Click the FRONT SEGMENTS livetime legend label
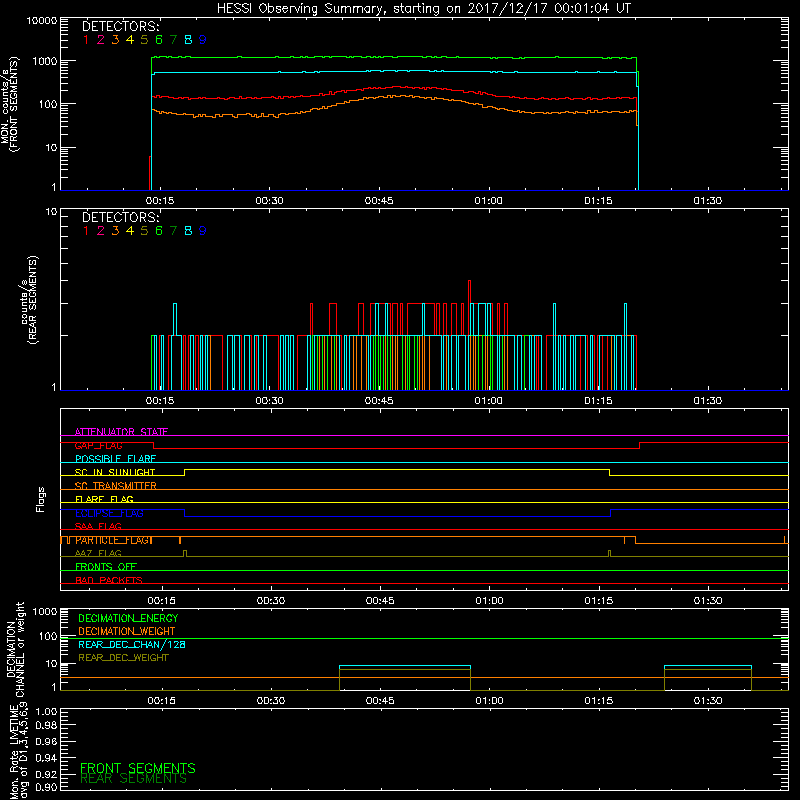This screenshot has width=800, height=800. (138, 768)
